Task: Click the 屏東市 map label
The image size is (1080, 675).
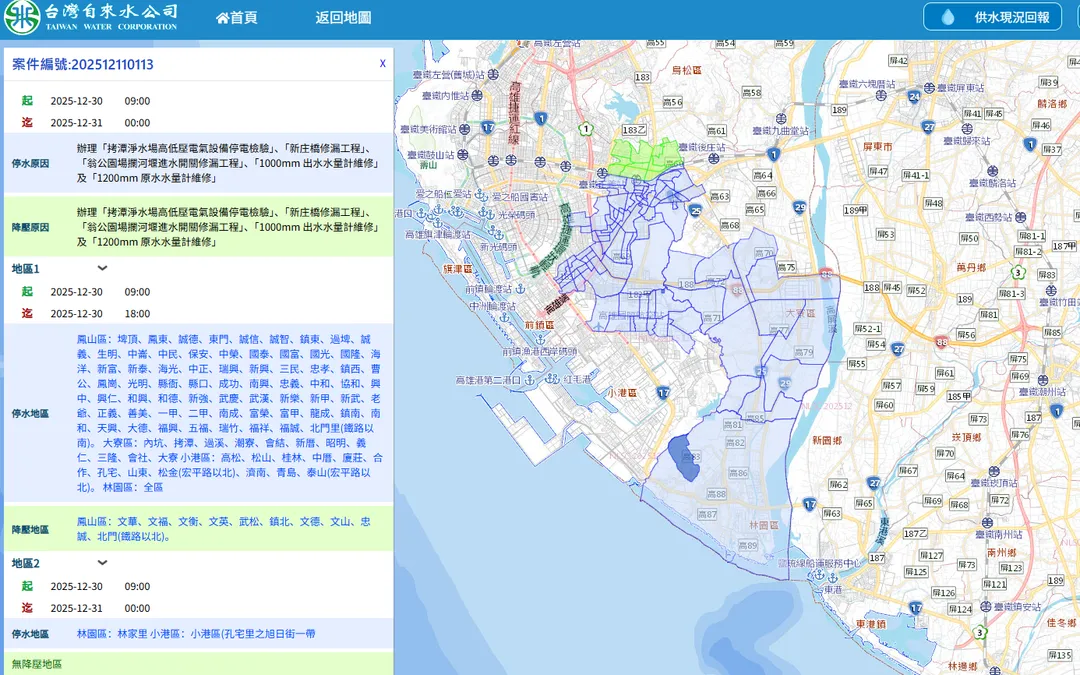Action: [878, 147]
